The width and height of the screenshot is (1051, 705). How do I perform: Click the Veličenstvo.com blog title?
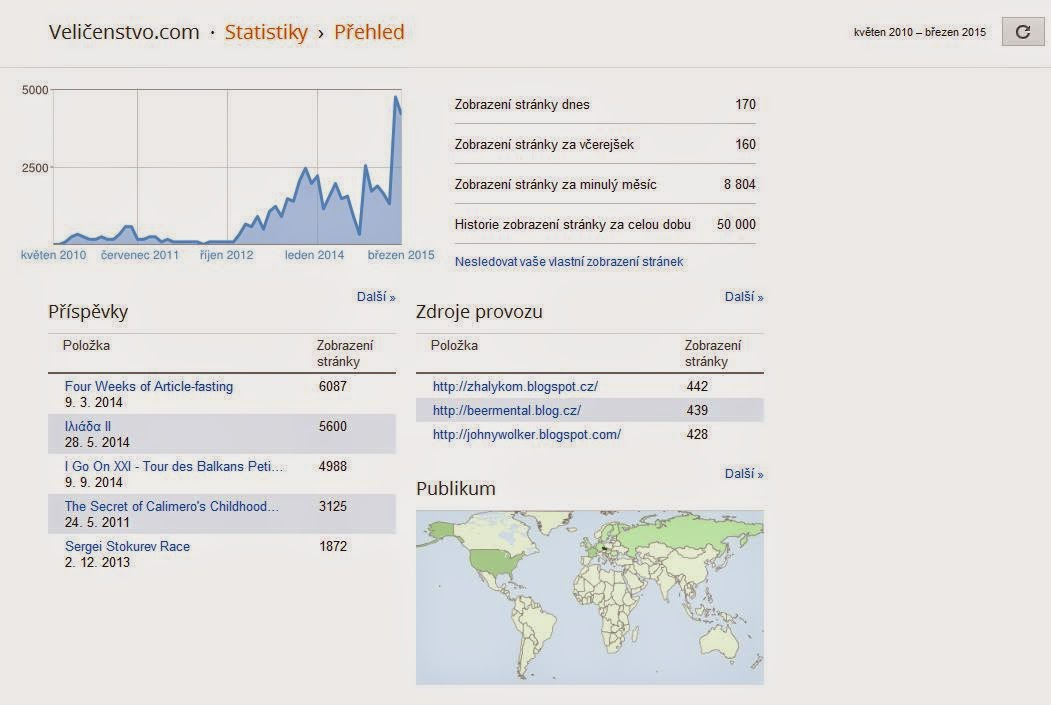[x=124, y=32]
